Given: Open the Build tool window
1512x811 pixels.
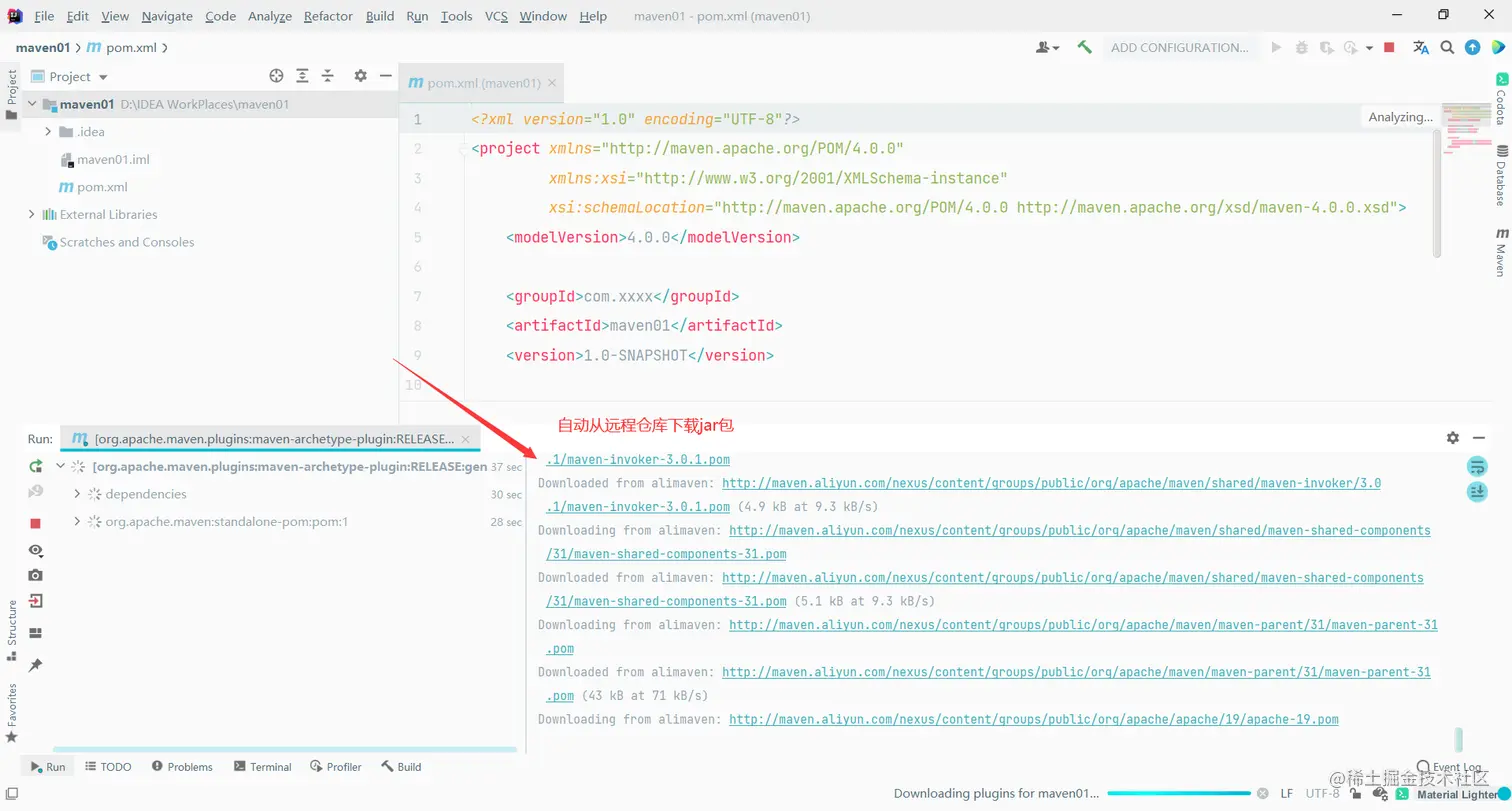Looking at the screenshot, I should [401, 767].
